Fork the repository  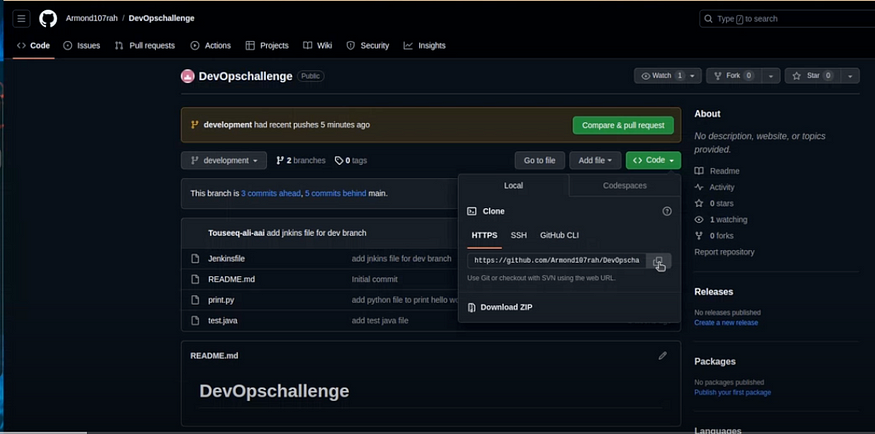pos(734,76)
